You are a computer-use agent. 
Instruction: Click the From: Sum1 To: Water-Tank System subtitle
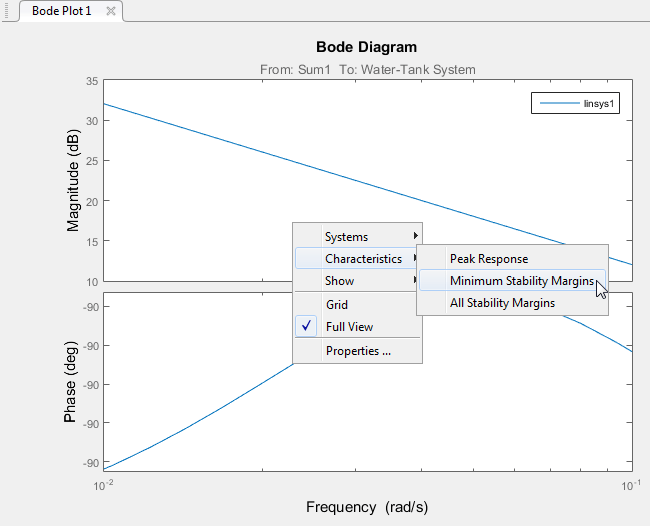[367, 69]
